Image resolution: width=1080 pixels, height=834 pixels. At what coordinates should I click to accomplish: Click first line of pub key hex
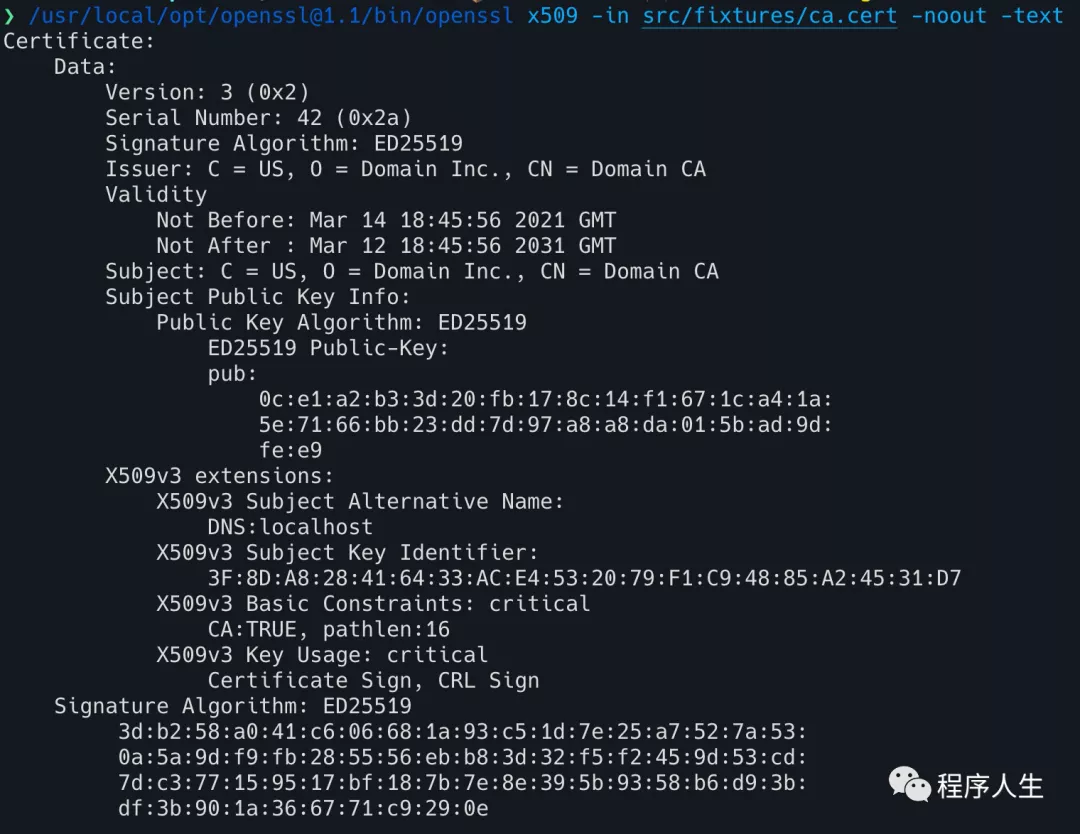point(546,399)
